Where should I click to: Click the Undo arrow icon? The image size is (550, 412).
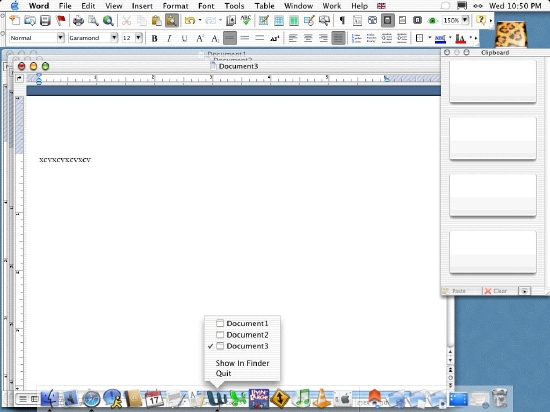click(190, 20)
